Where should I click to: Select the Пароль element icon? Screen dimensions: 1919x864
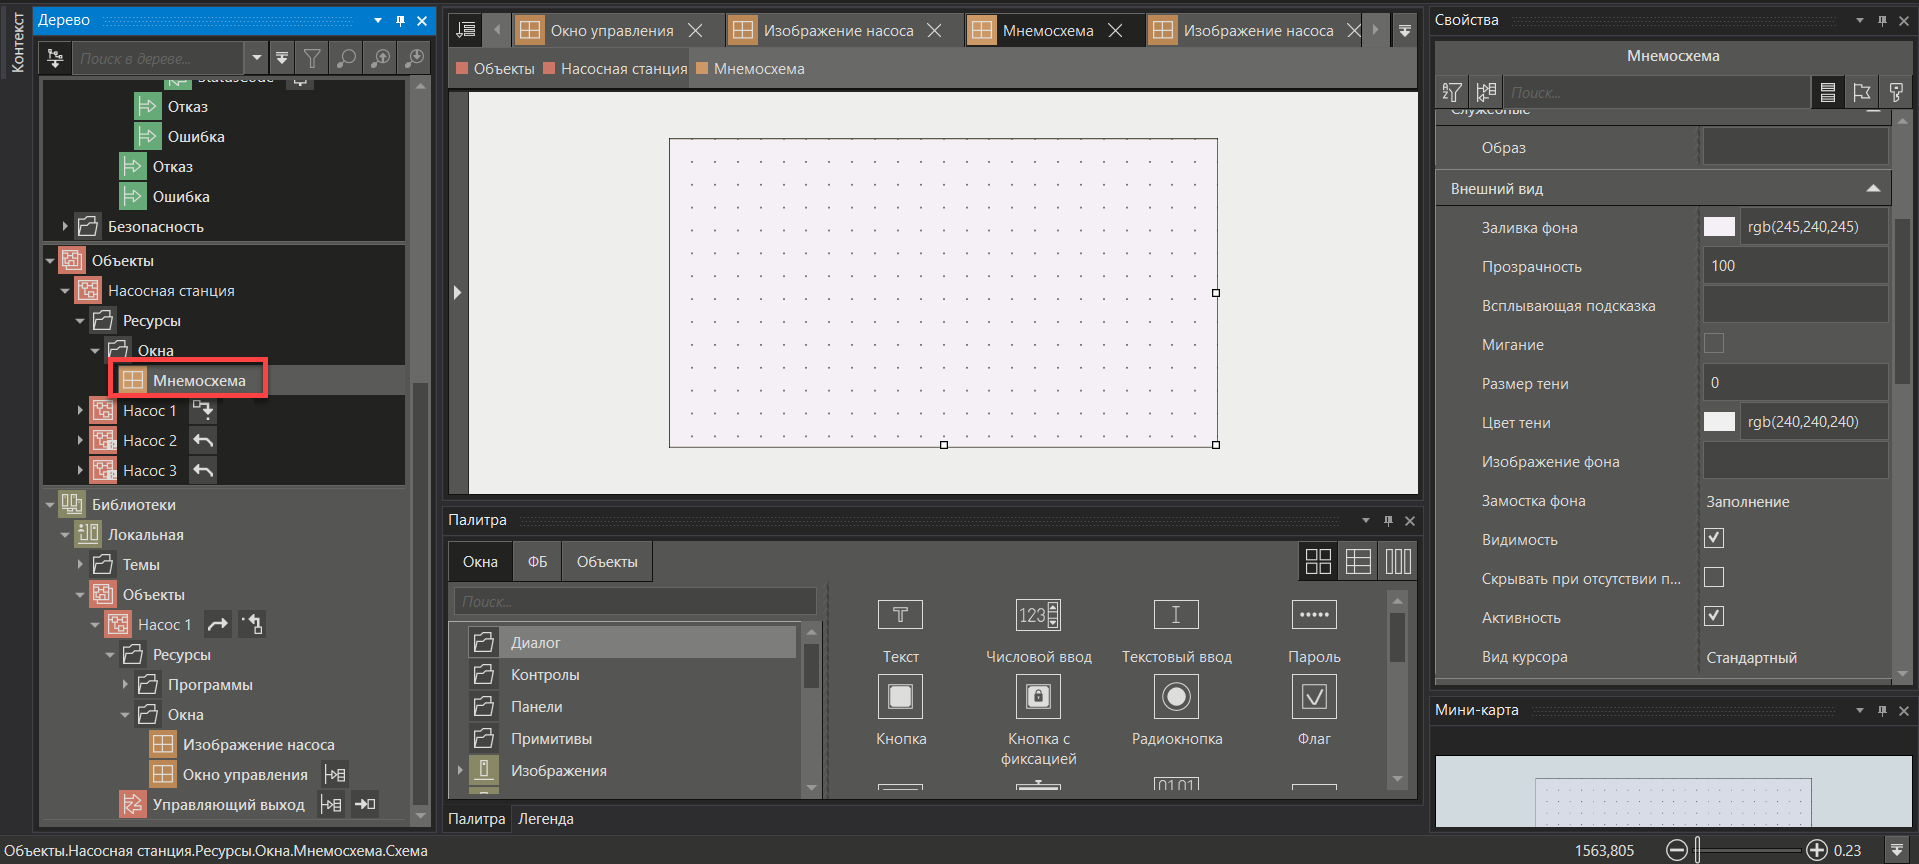[1314, 615]
